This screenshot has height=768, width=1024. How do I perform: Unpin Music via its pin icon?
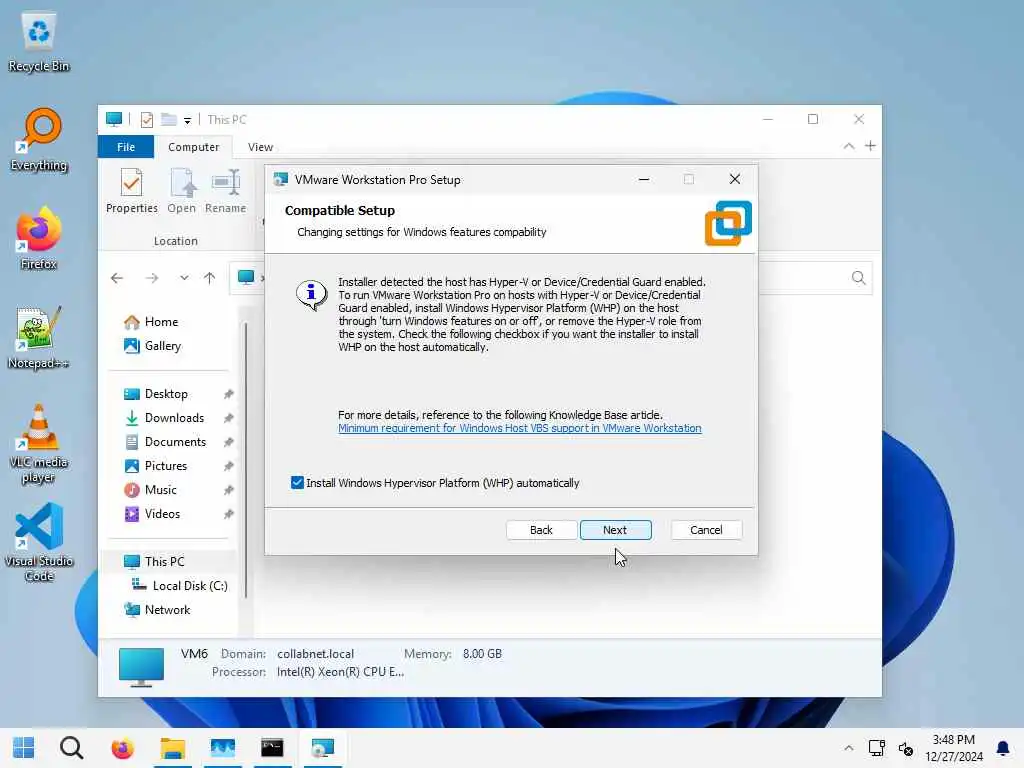point(229,490)
